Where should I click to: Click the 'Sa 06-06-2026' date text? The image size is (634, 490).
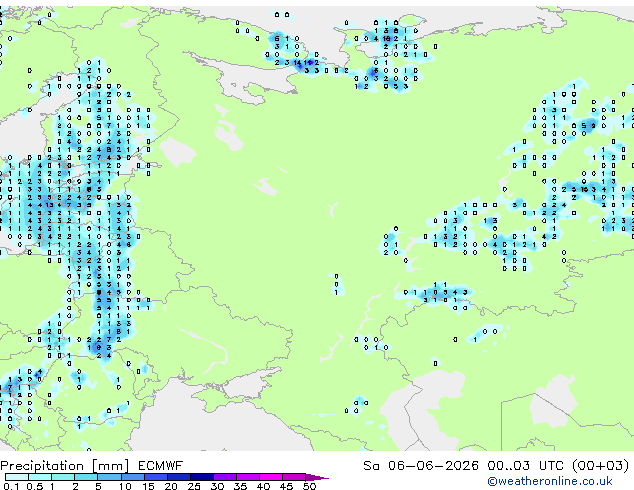coord(421,466)
